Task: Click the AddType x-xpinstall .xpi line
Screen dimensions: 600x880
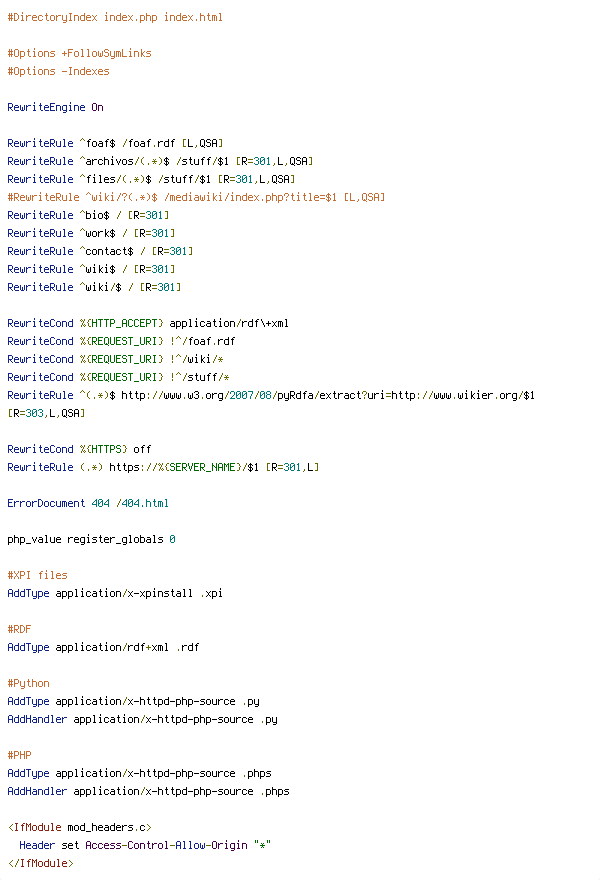Action: (x=115, y=593)
